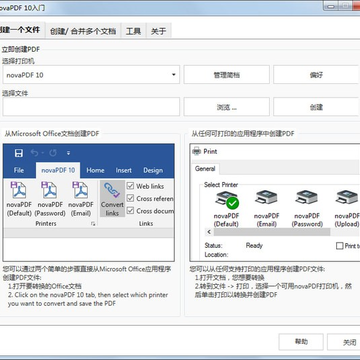Click the novaPDF 10 ribbon tab
360x360 pixels.
tap(58, 170)
